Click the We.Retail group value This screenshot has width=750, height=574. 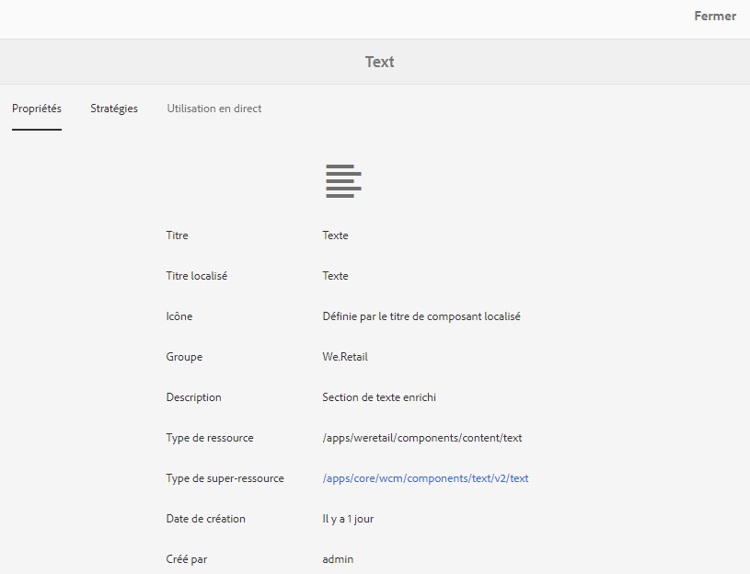[x=345, y=357]
